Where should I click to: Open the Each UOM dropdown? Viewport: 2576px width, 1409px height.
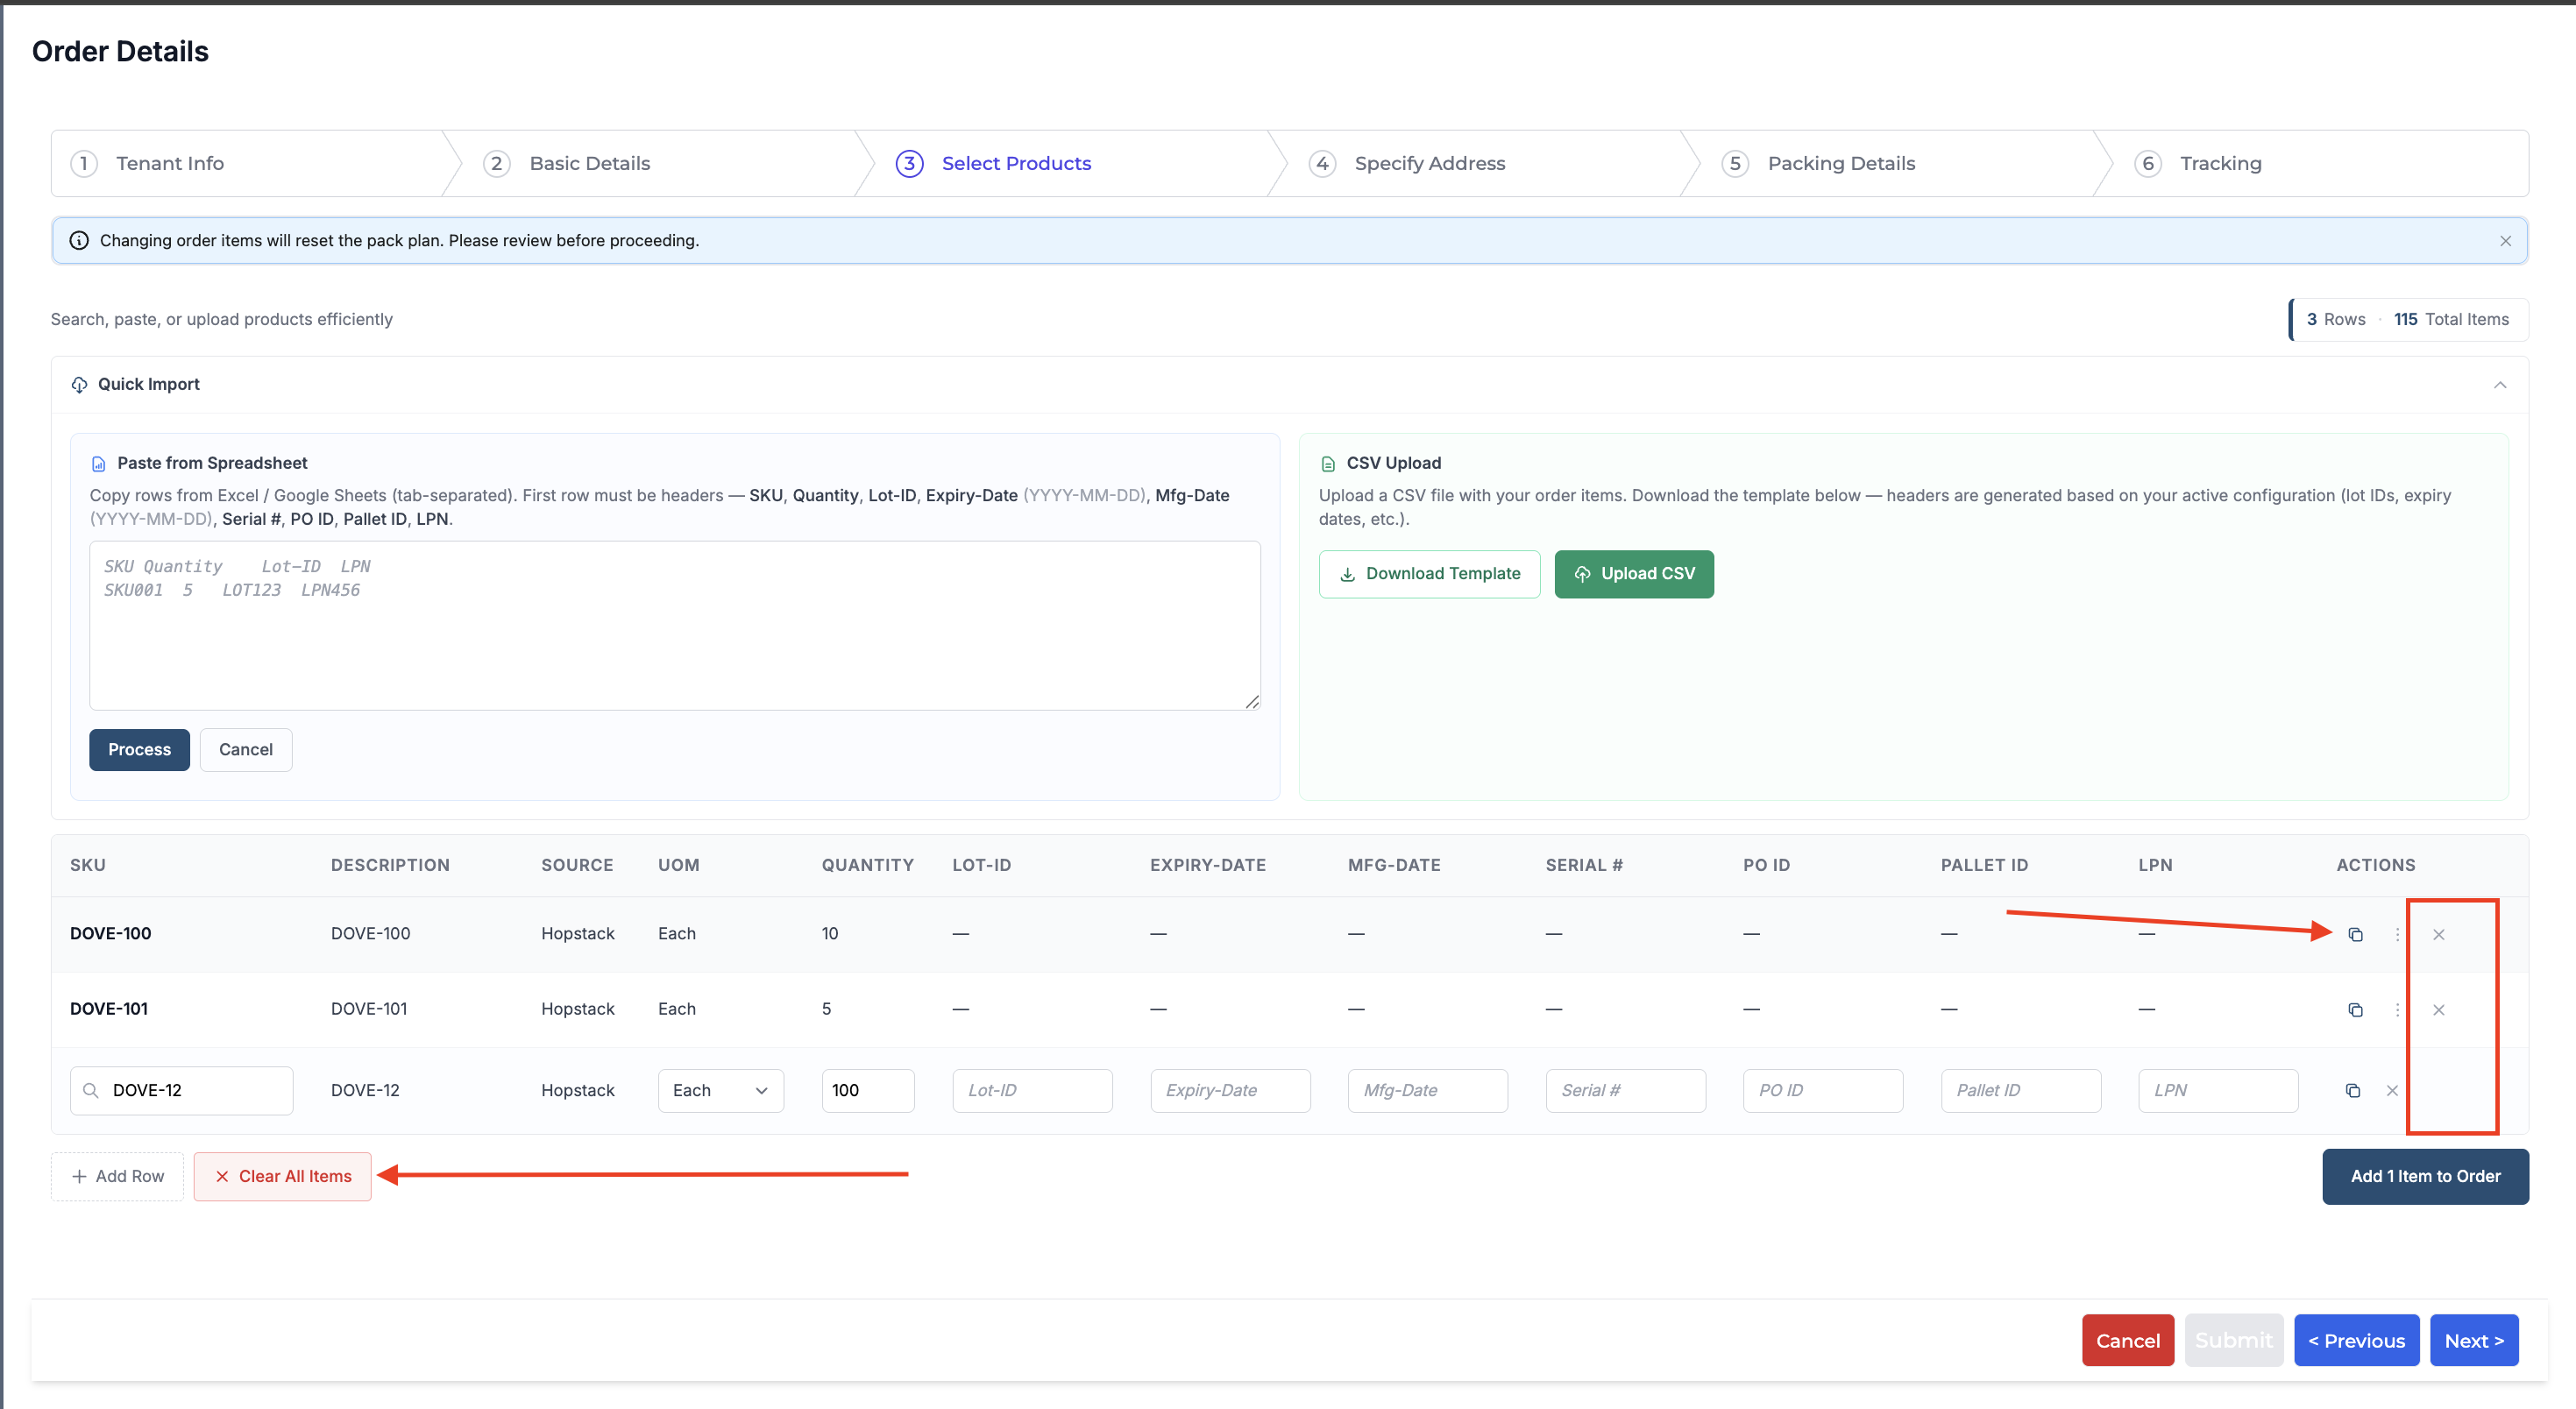pos(720,1090)
